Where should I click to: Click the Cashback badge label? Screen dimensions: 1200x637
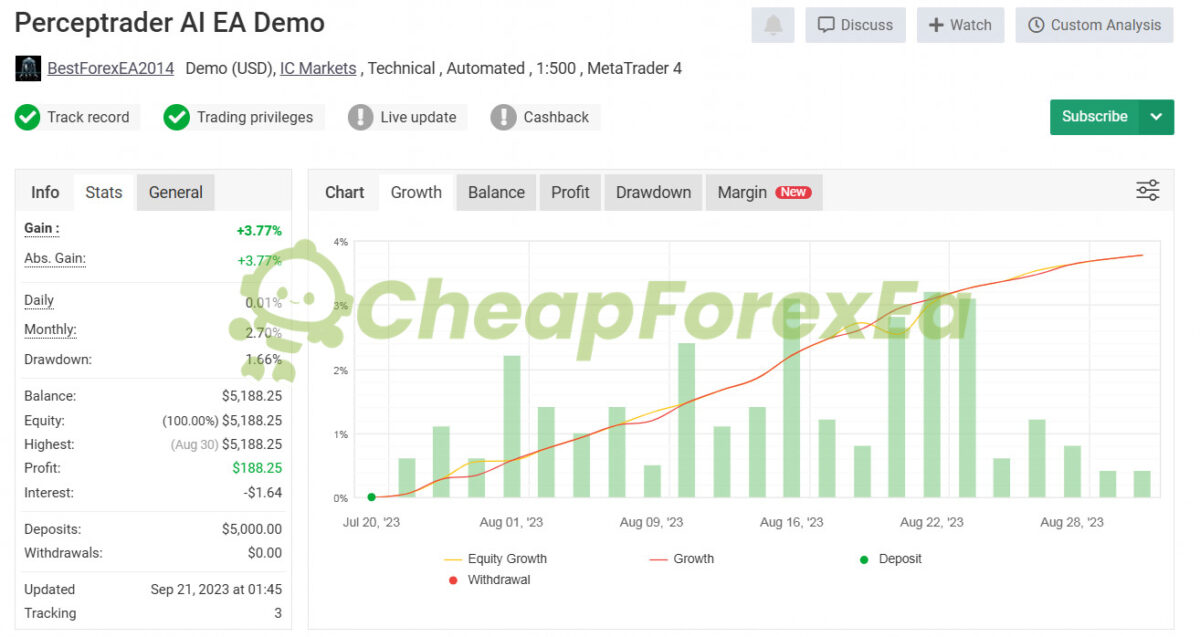click(x=556, y=117)
